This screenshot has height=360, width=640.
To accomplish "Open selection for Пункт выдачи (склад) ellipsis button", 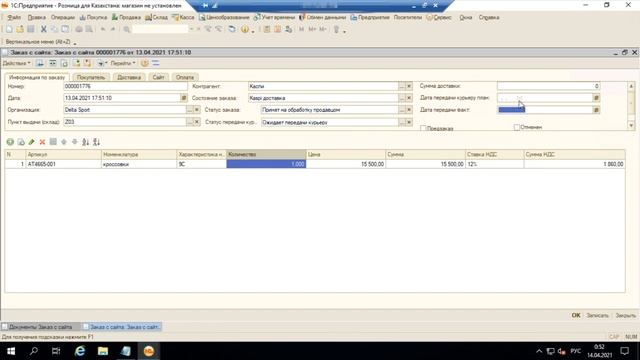I will click(x=190, y=122).
